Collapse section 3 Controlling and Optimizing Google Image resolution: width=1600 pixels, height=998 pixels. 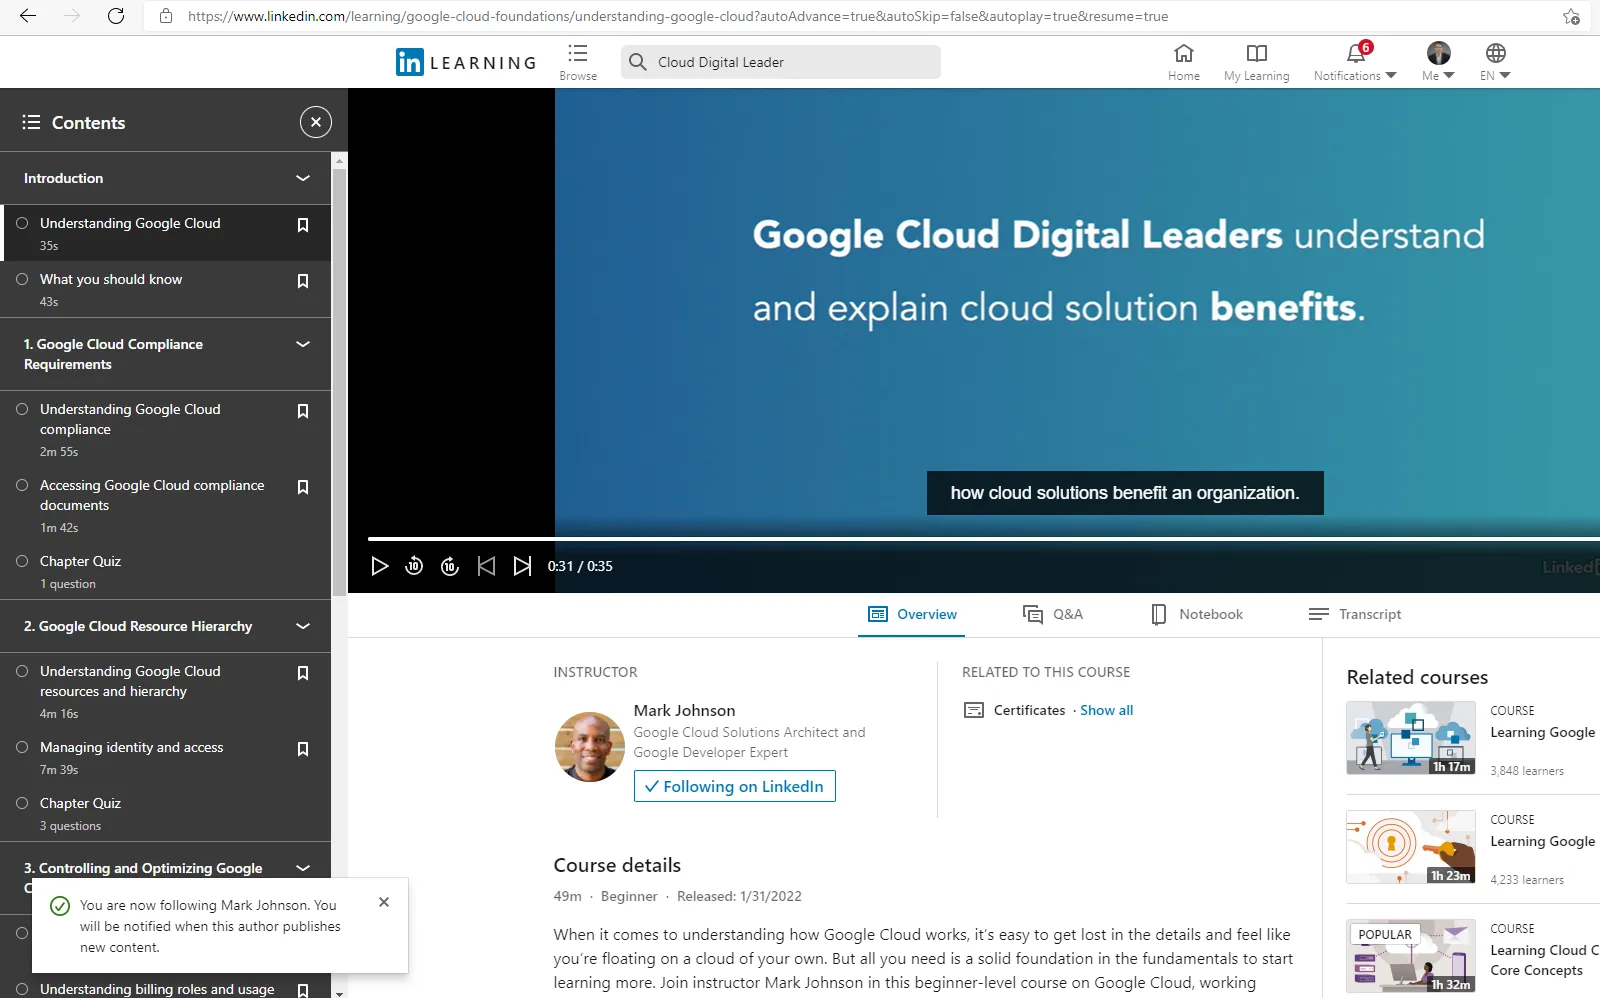[x=303, y=868]
